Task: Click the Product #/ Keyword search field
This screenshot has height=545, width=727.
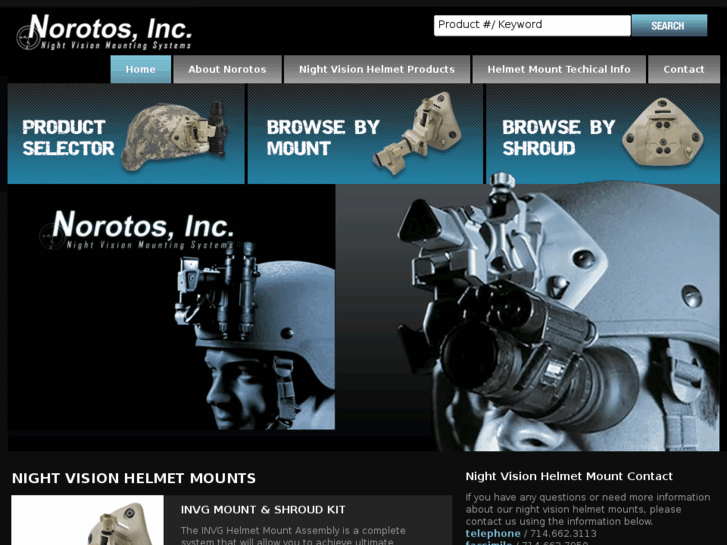Action: (x=532, y=25)
